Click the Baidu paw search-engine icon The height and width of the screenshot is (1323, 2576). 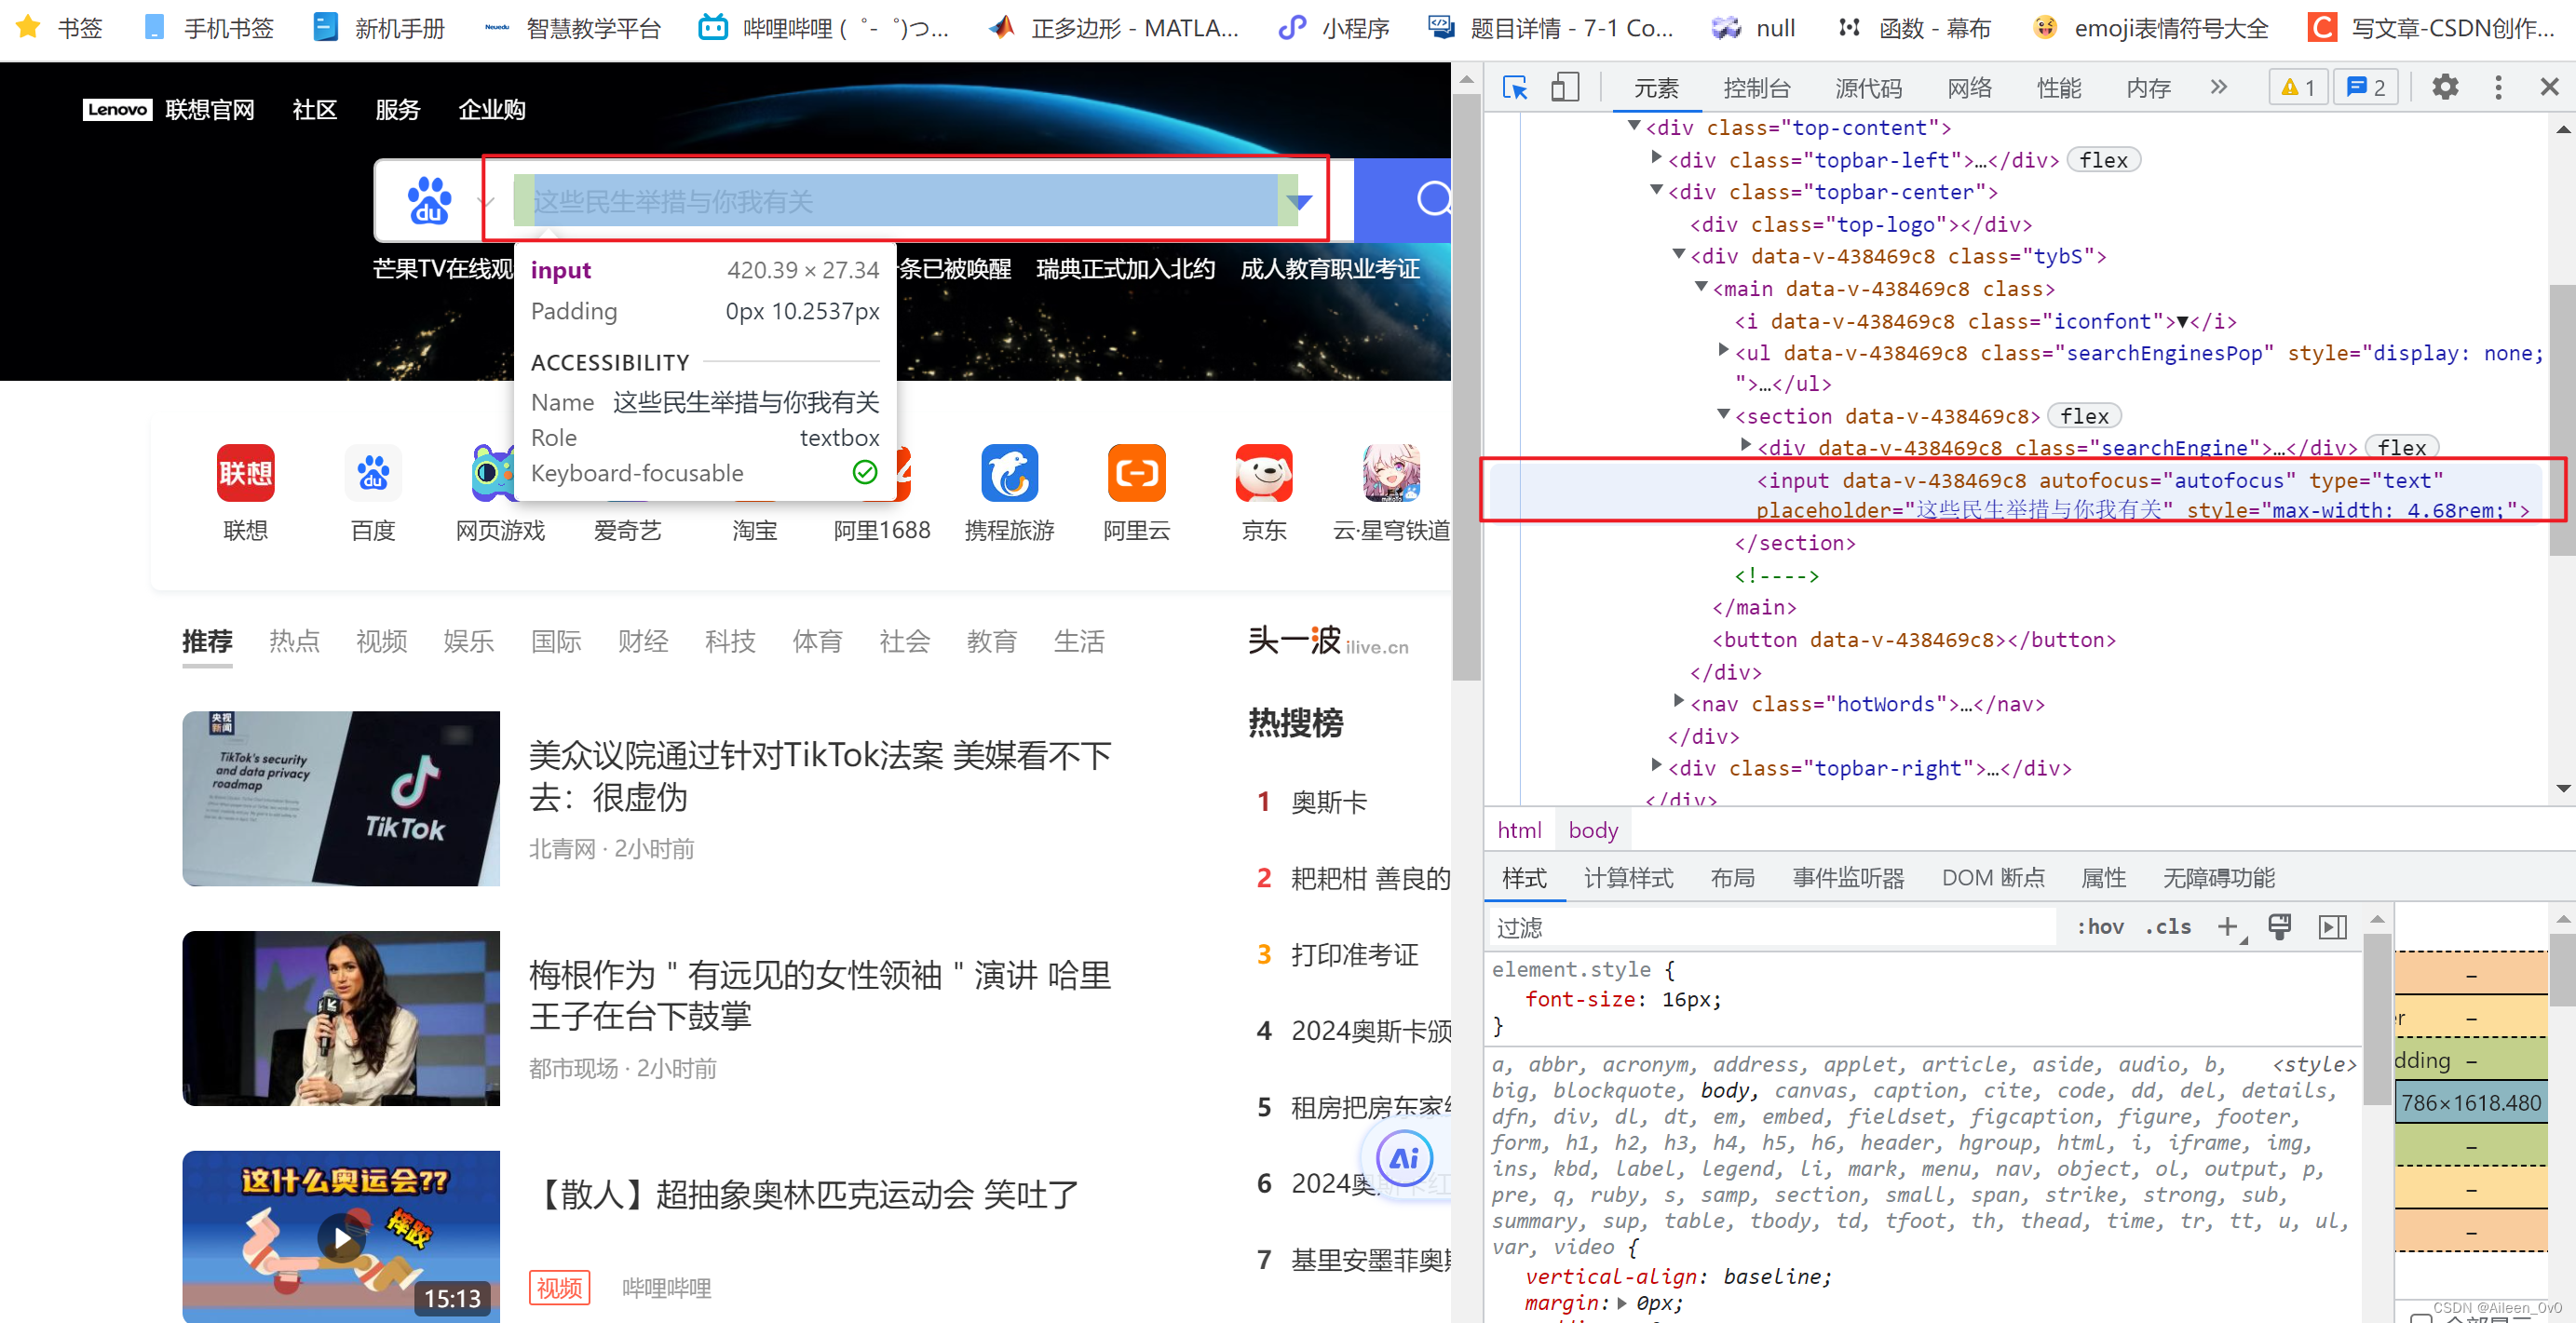click(x=429, y=201)
